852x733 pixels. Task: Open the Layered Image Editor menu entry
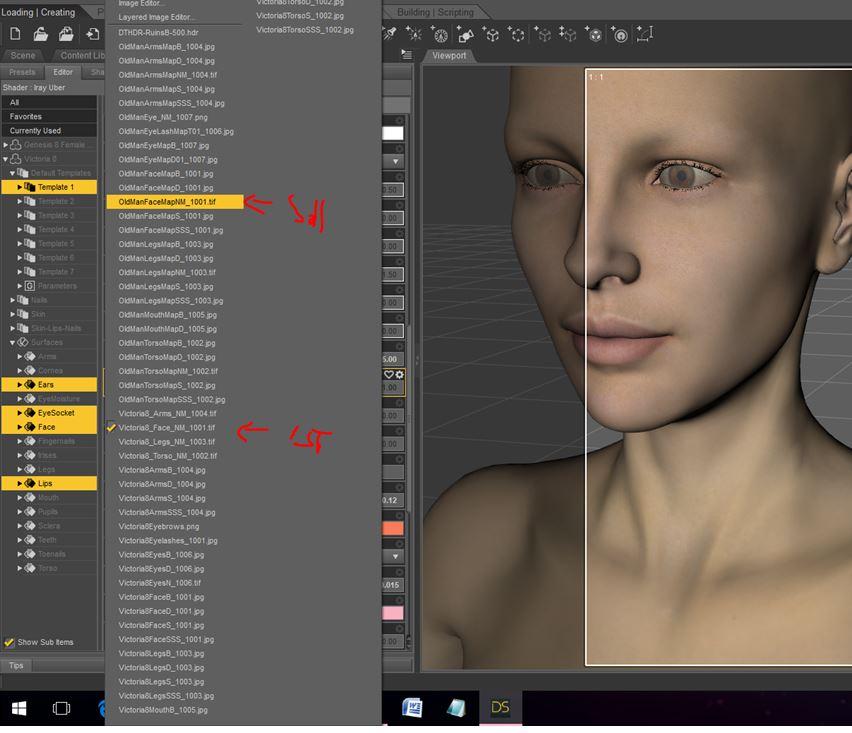tap(156, 18)
